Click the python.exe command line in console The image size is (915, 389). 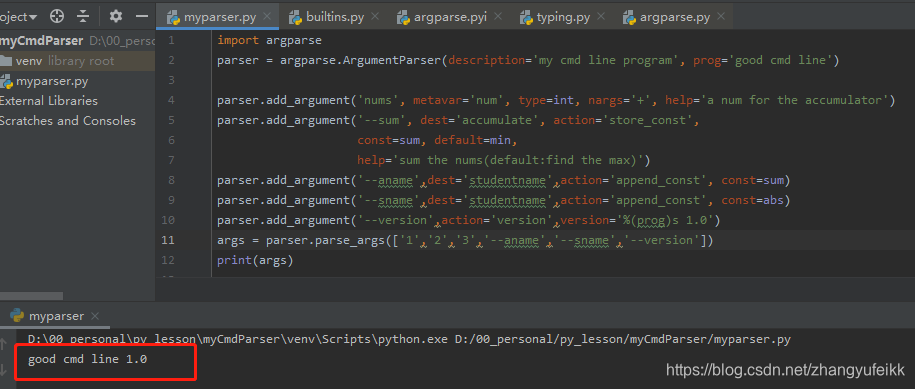point(409,339)
